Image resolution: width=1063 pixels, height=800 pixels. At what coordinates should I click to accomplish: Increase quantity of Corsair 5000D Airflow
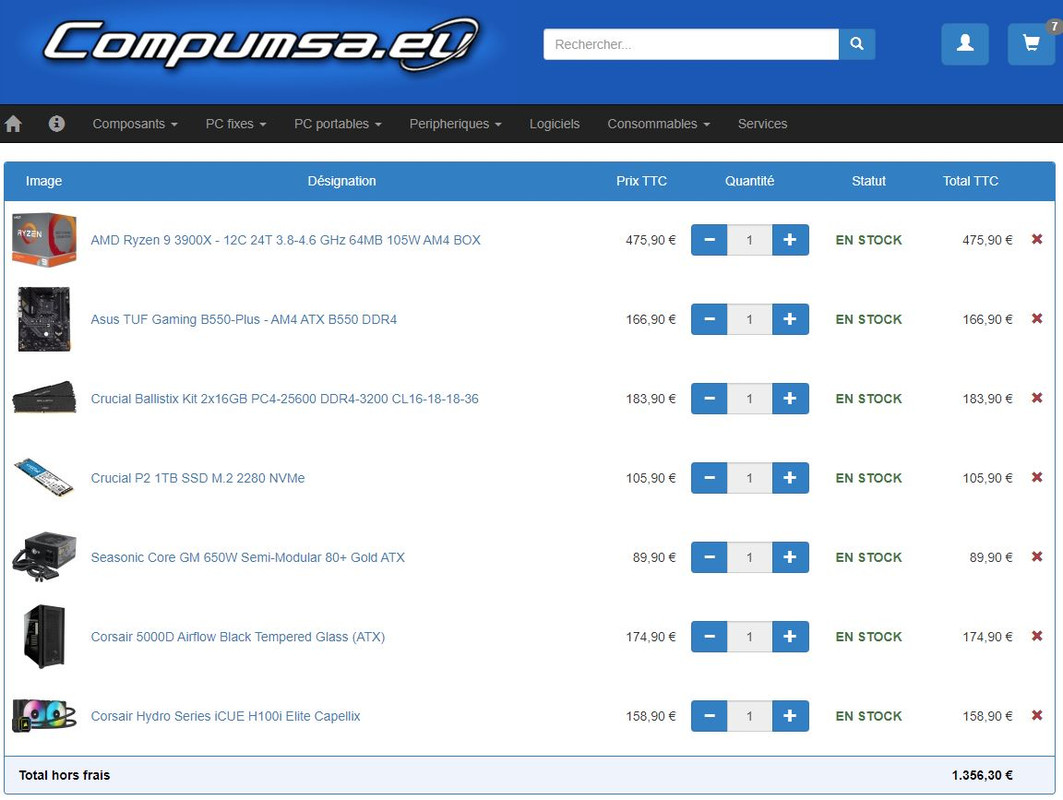coord(790,637)
